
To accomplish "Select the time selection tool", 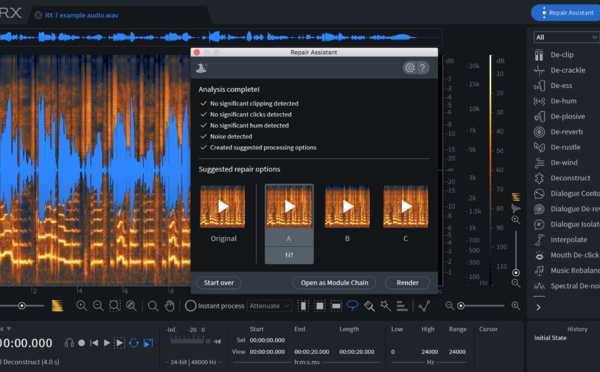I will pos(303,305).
